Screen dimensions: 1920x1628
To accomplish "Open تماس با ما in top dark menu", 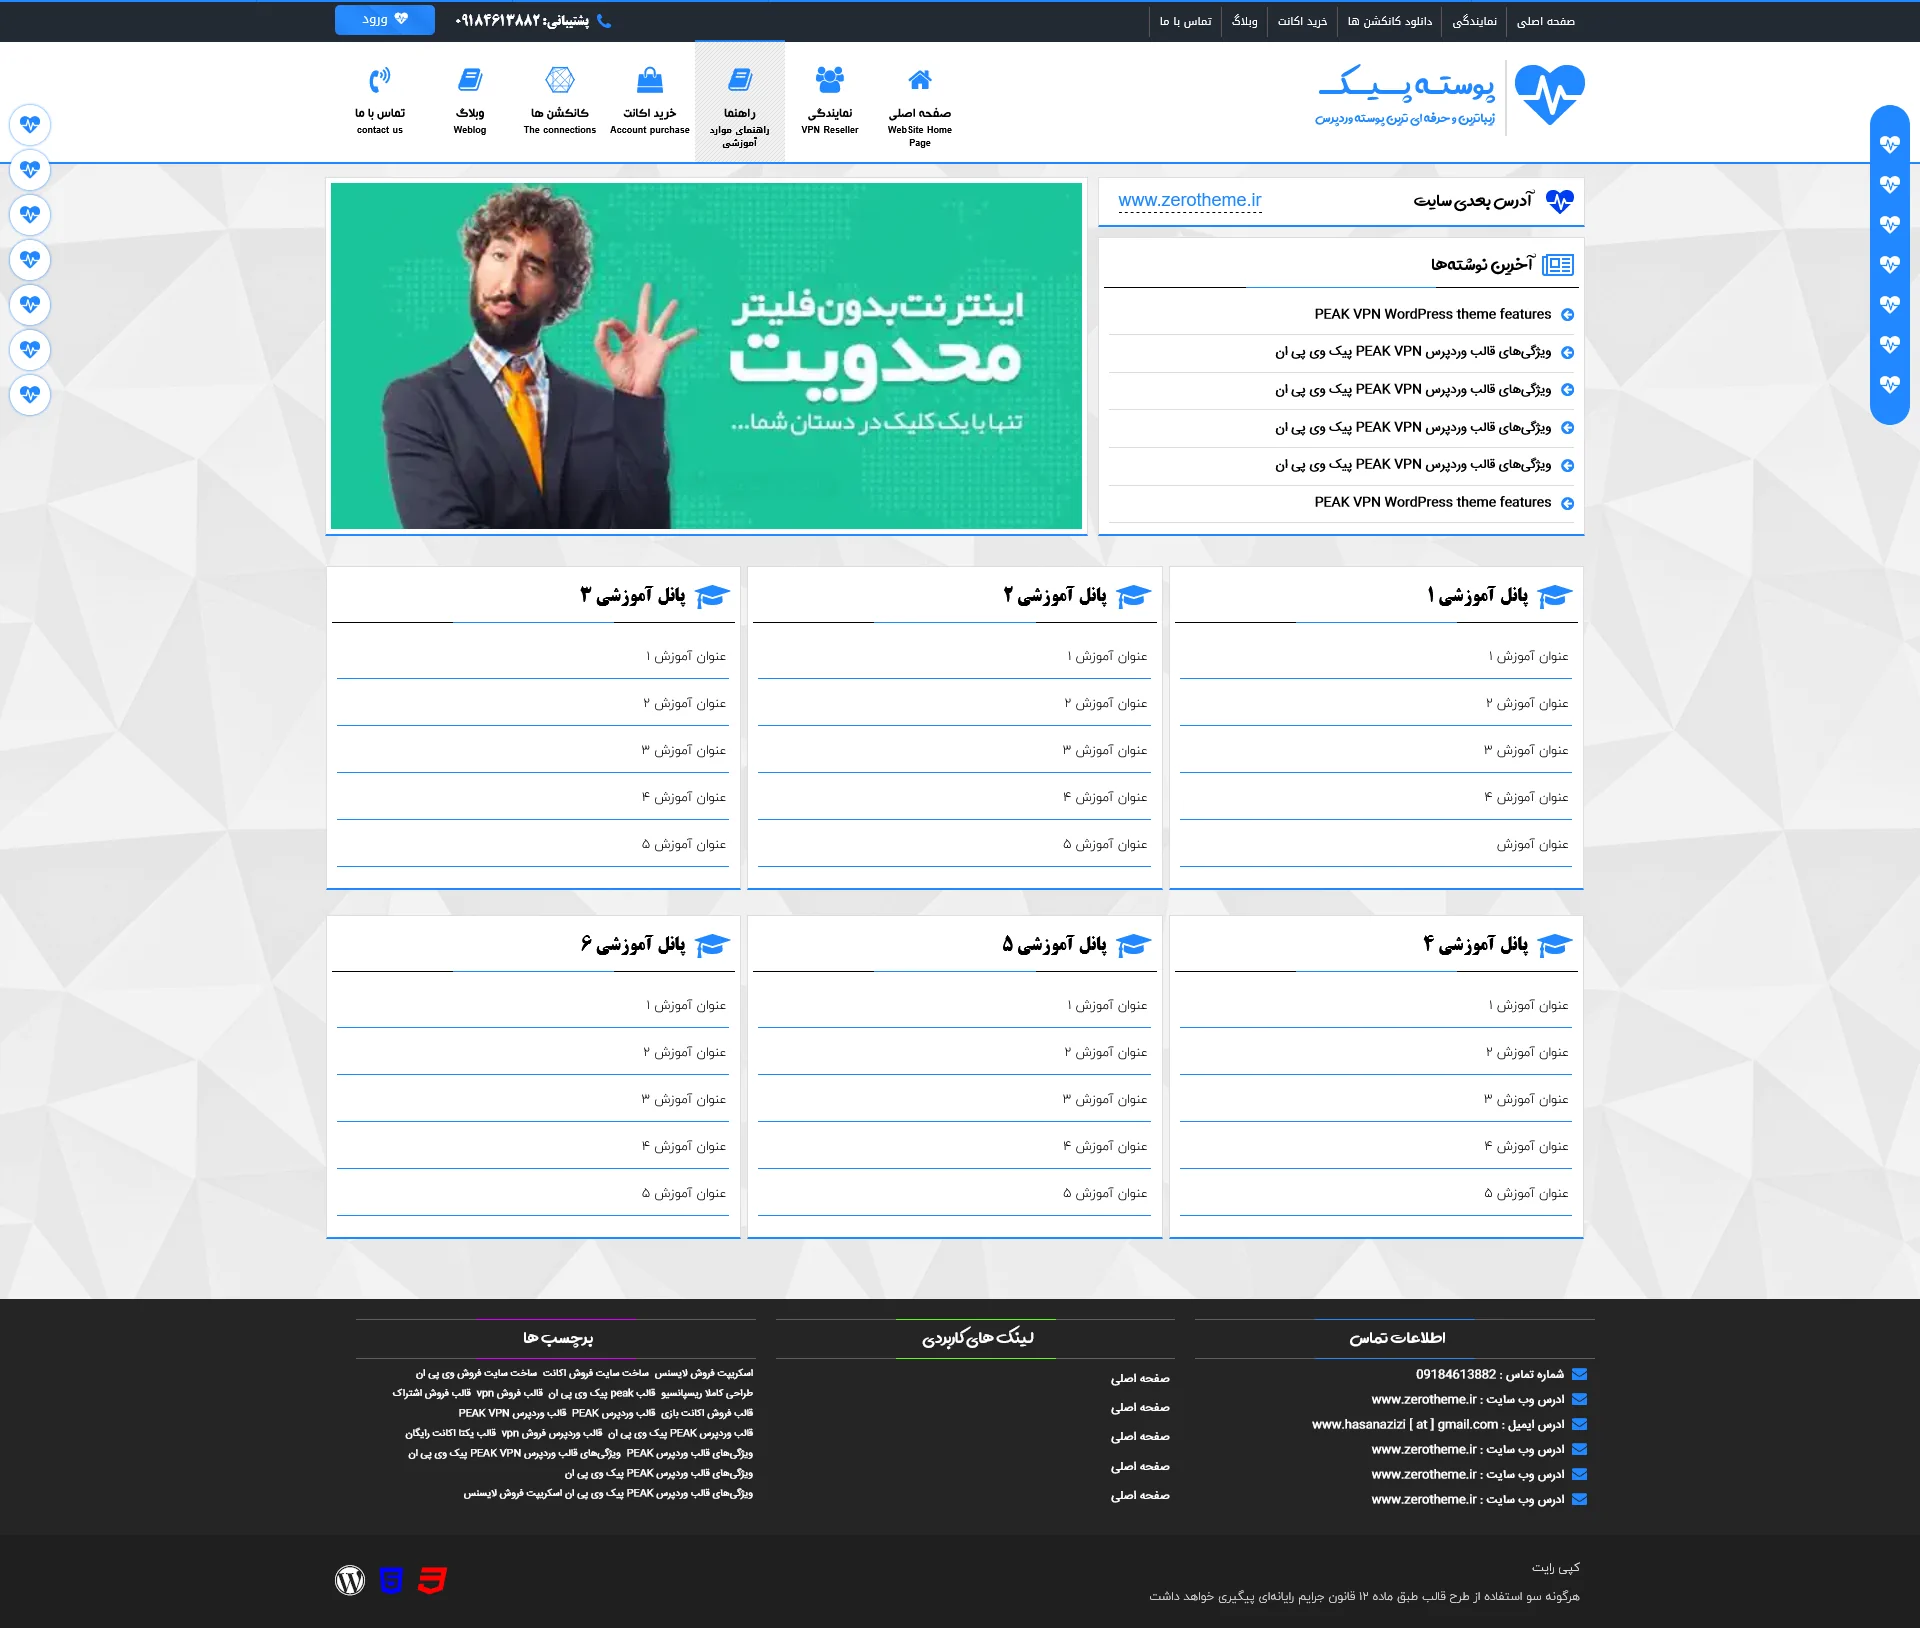I will tap(1185, 21).
